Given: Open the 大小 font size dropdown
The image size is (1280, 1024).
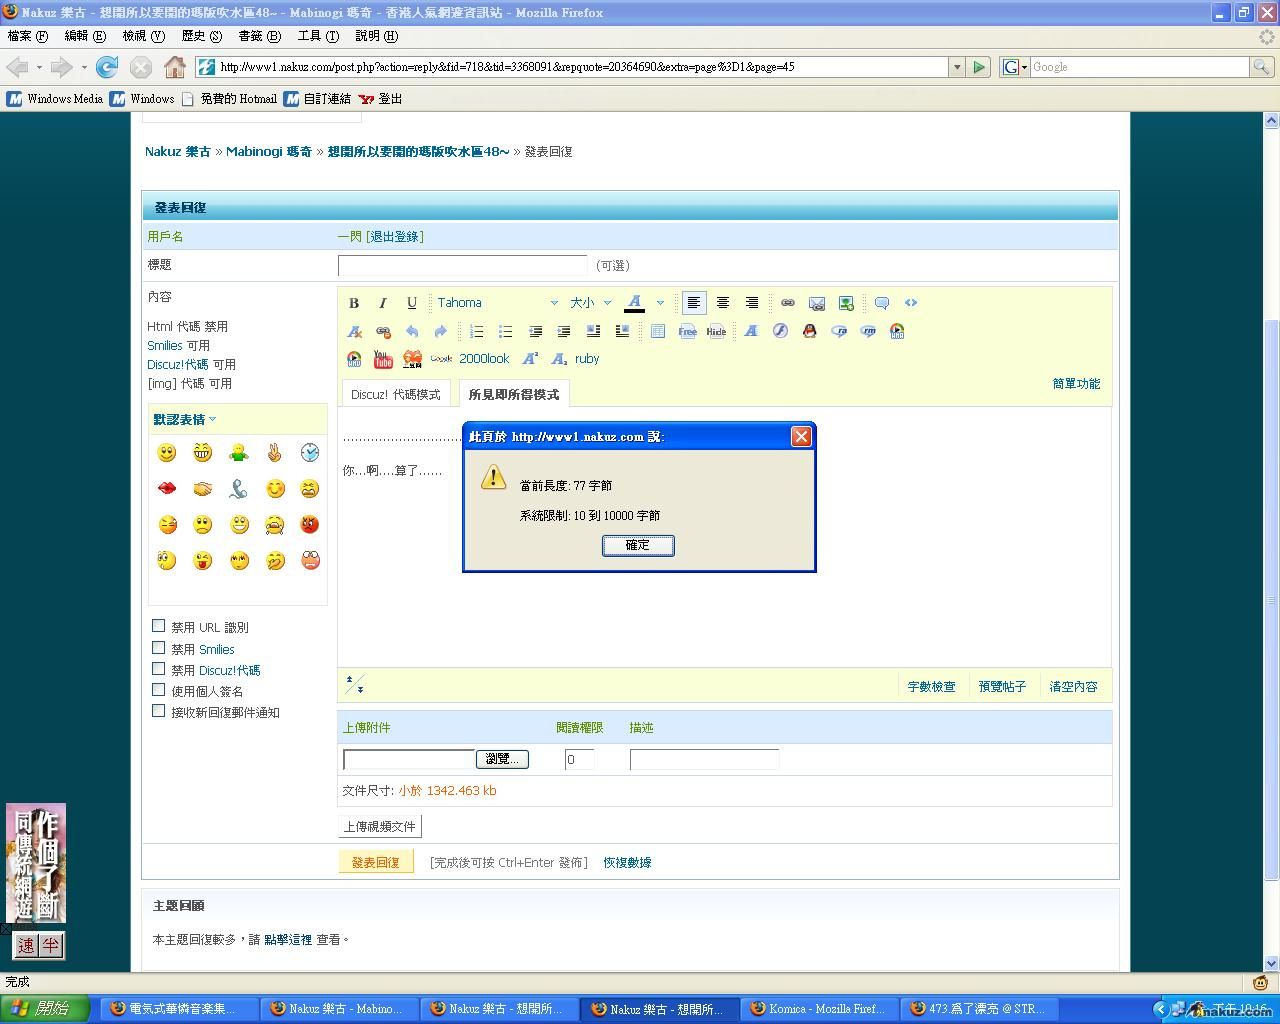Looking at the screenshot, I should point(590,303).
